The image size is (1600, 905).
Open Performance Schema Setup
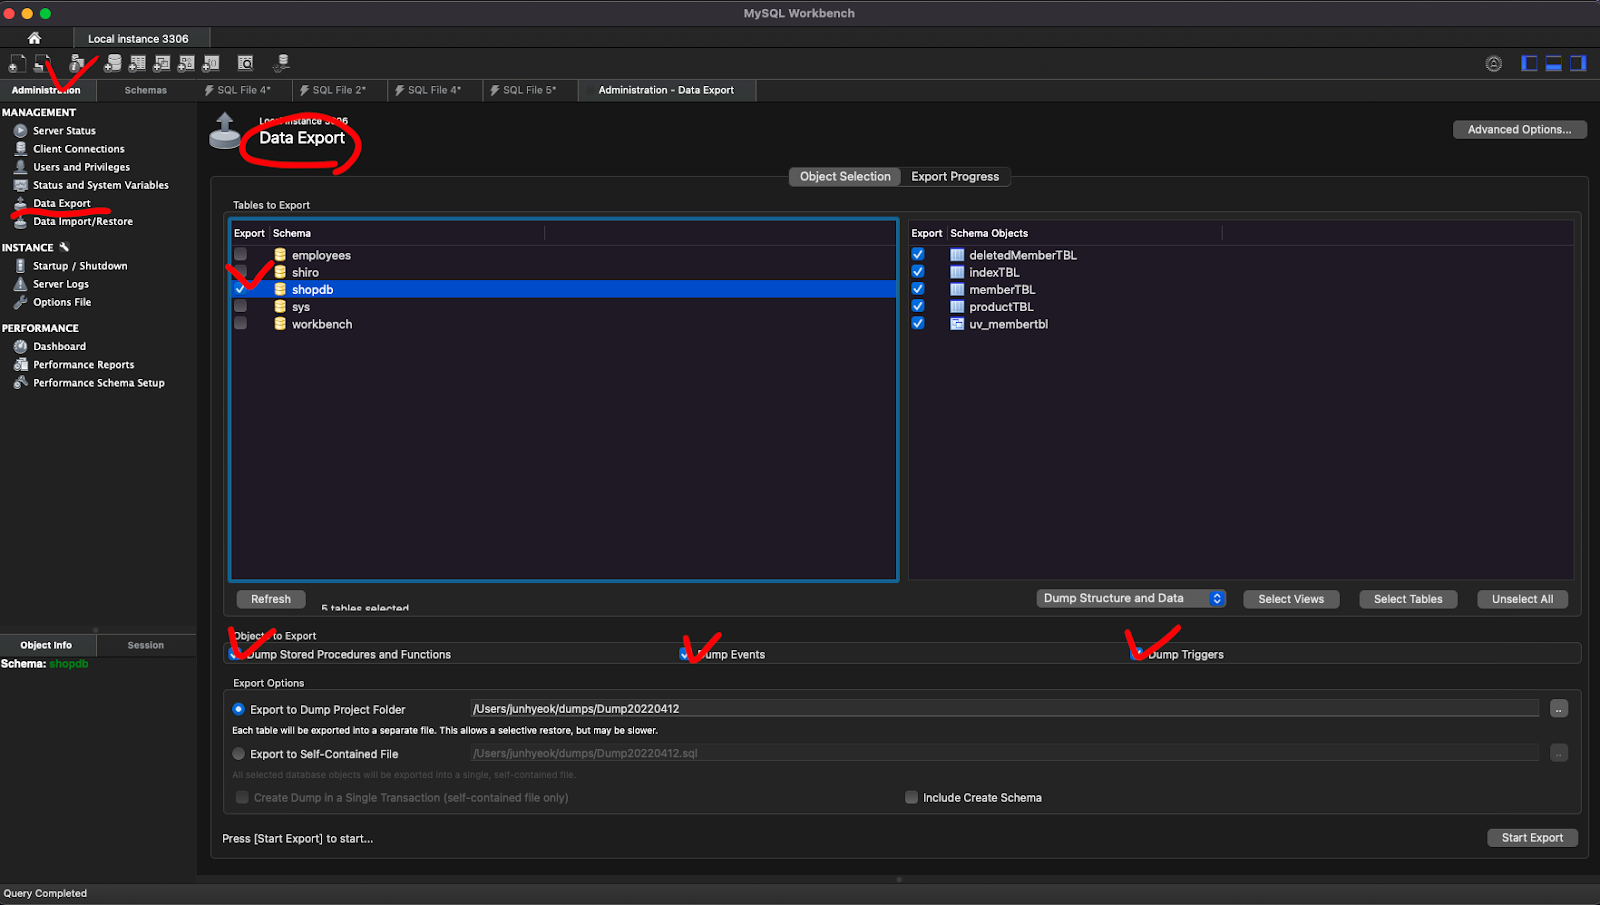click(98, 383)
